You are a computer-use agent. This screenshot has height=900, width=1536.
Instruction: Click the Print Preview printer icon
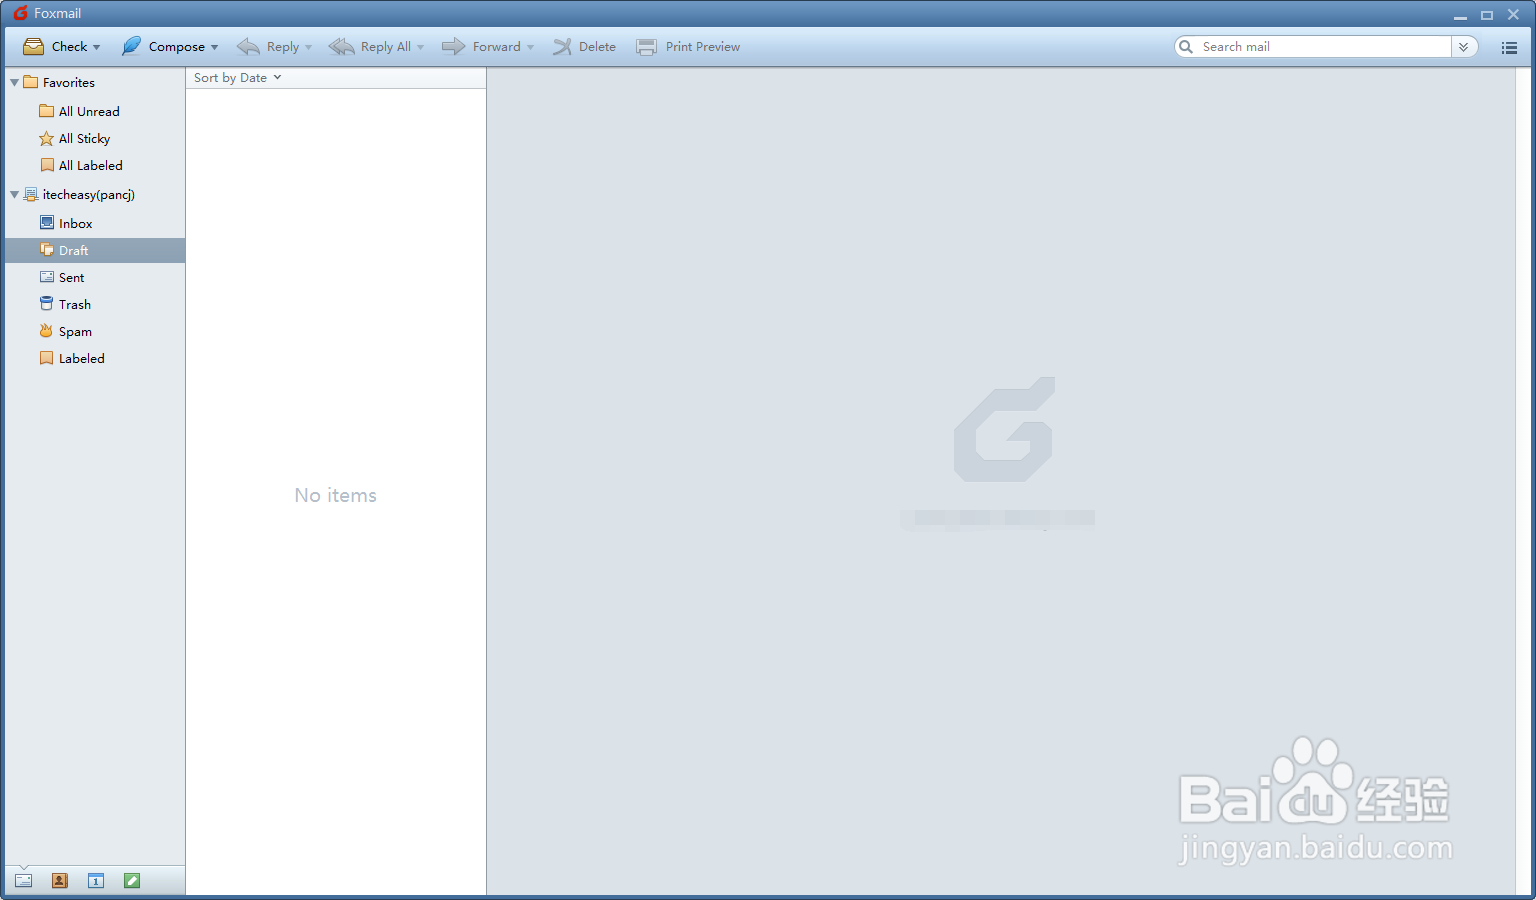[x=647, y=47]
